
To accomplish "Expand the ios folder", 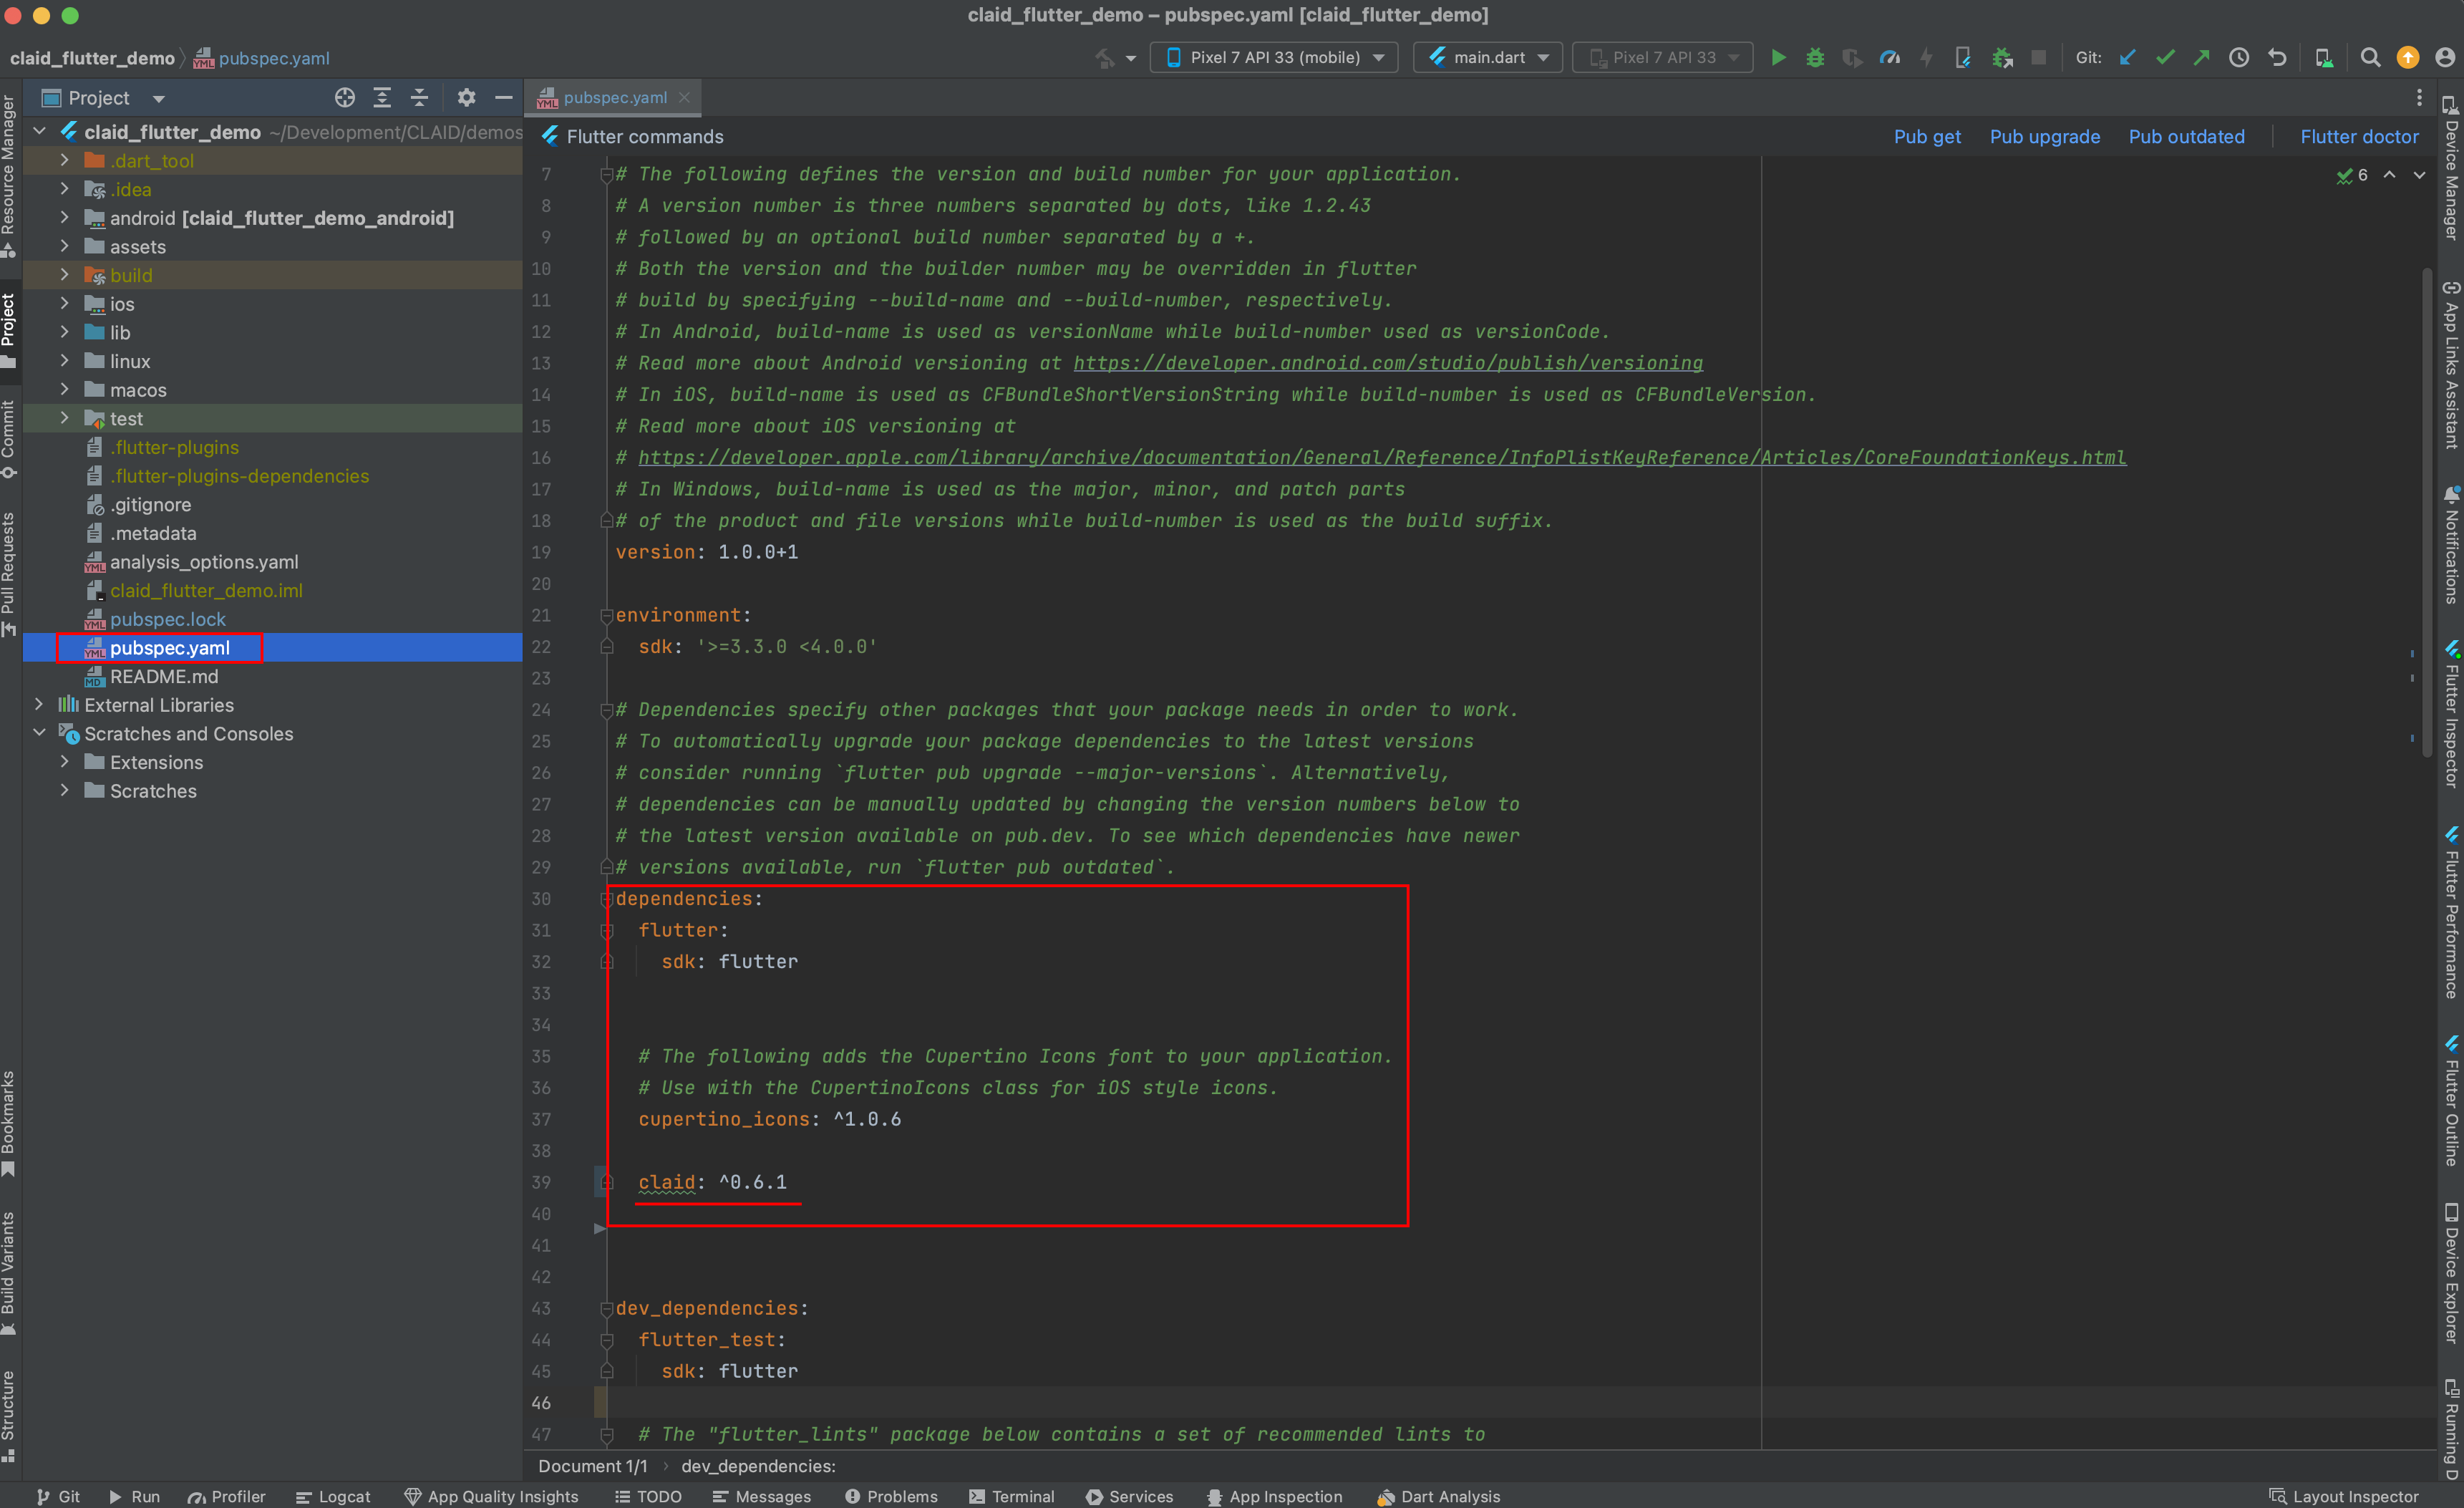I will click(x=65, y=303).
